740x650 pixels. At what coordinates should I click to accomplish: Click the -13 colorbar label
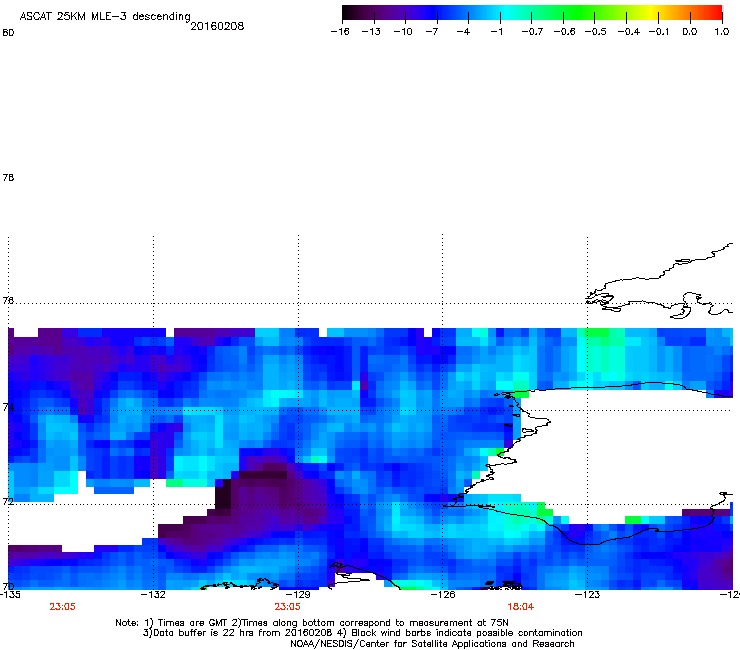click(x=371, y=32)
